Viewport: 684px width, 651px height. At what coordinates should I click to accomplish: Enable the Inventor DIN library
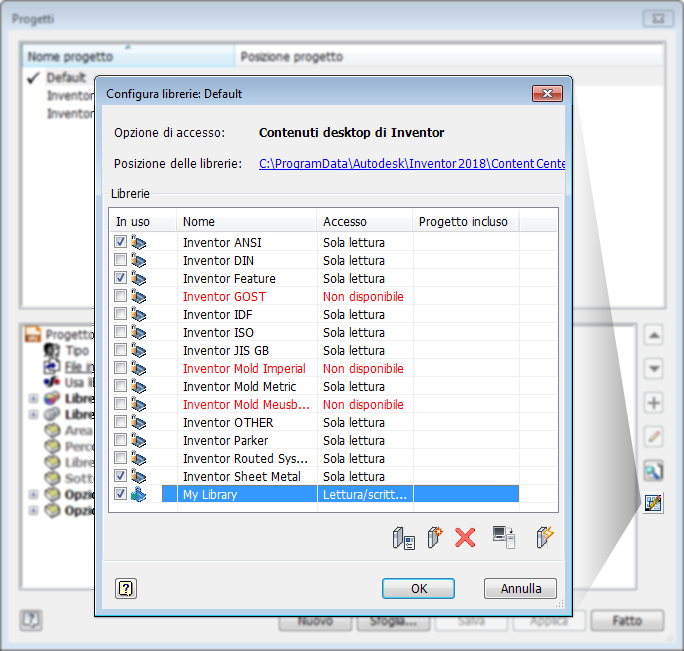pyautogui.click(x=120, y=260)
